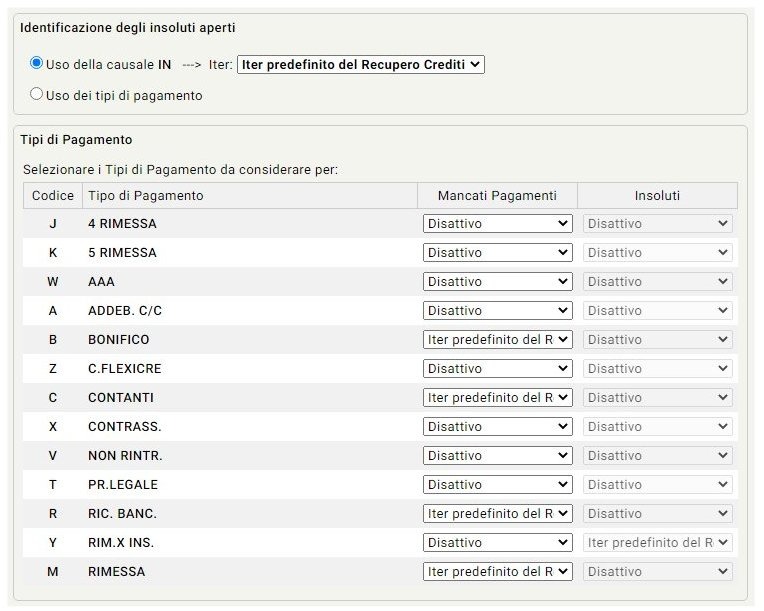
Task: Change Mancati Pagamenti selection for RIMESSA row M
Action: point(497,572)
